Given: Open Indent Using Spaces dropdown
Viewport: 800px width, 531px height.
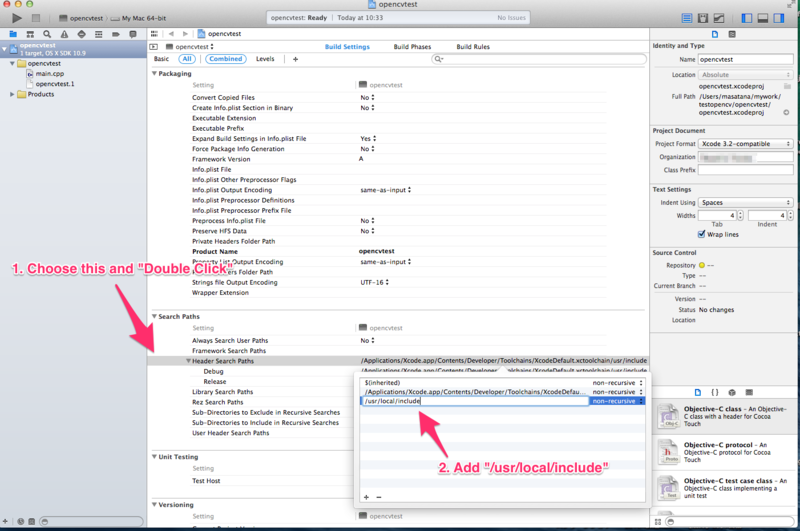Looking at the screenshot, I should [745, 203].
